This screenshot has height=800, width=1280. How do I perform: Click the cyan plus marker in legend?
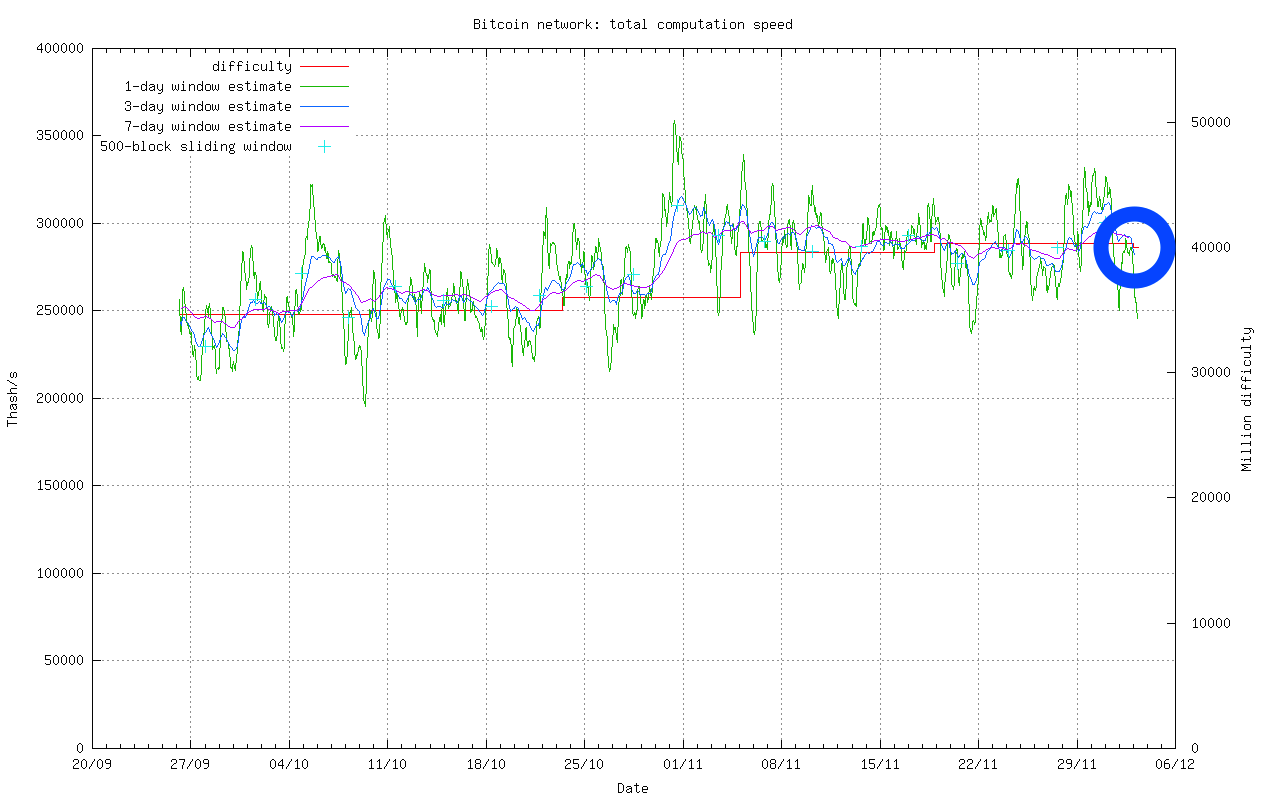(x=324, y=147)
